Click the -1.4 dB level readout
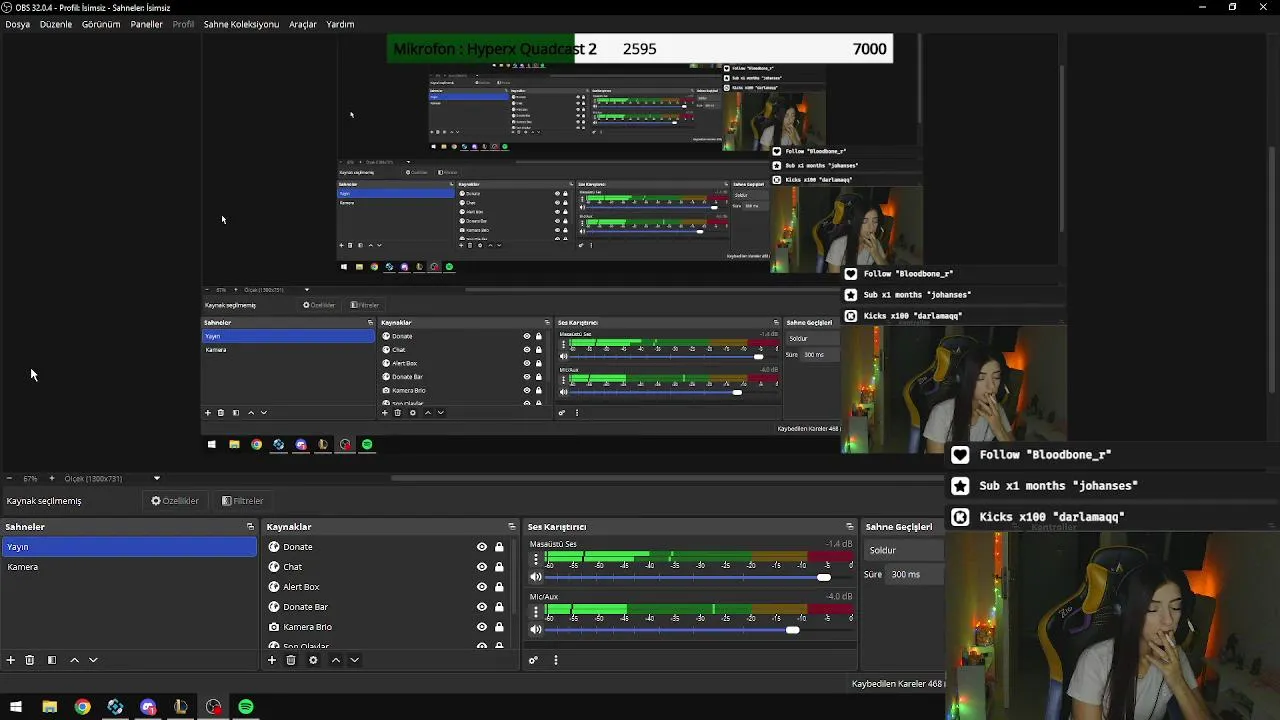Screen dimensions: 1280x720 (x=838, y=544)
